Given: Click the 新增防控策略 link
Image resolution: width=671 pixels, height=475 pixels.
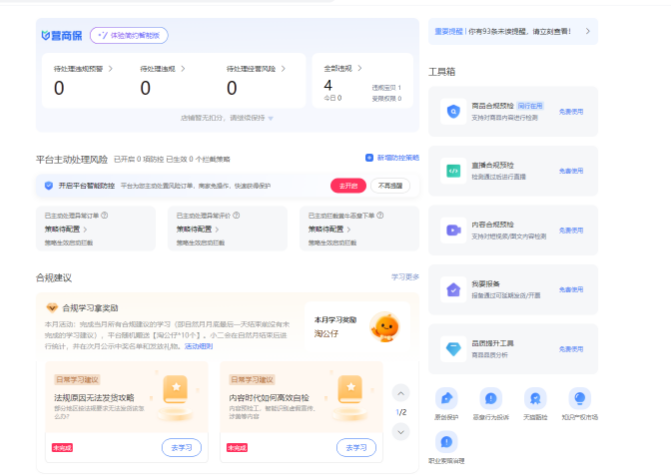Looking at the screenshot, I should [x=392, y=158].
